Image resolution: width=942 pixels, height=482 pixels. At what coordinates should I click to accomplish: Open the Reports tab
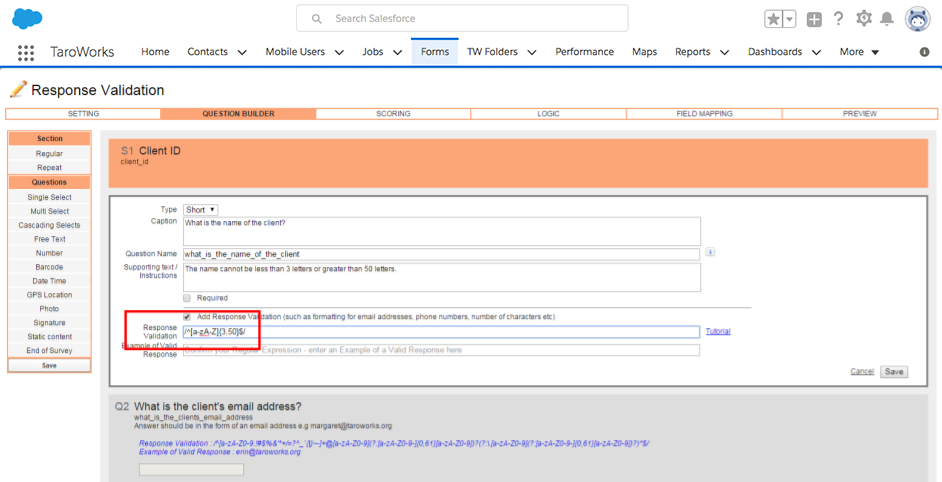pos(693,52)
